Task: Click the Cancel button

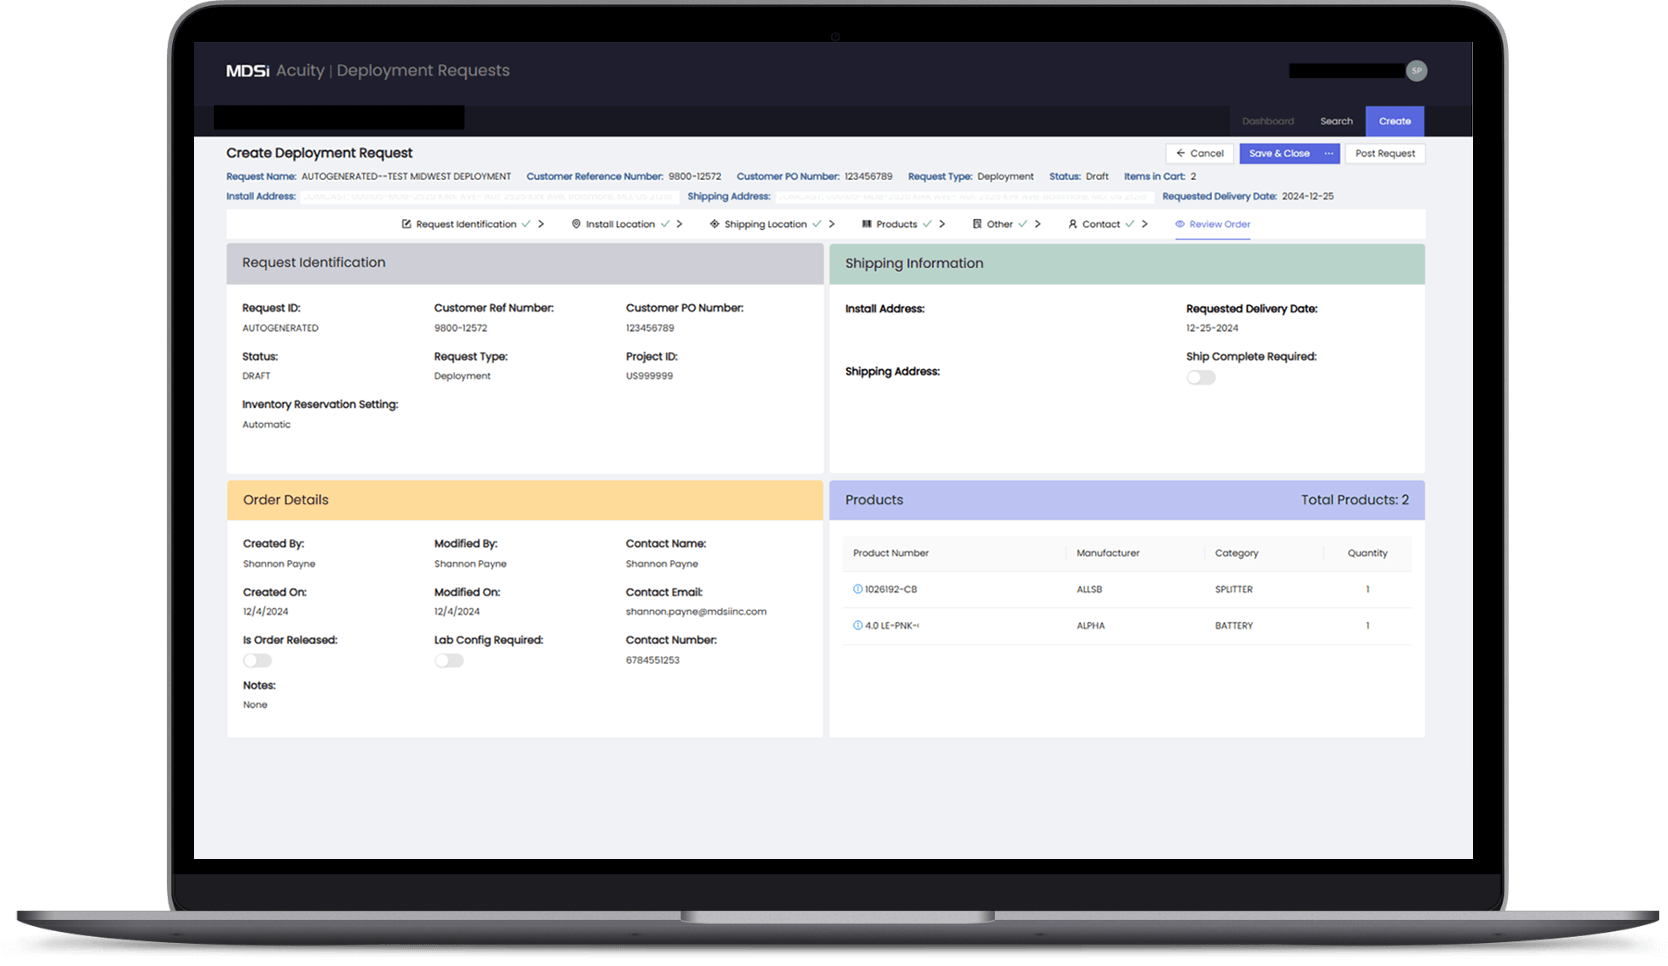Action: point(1200,153)
